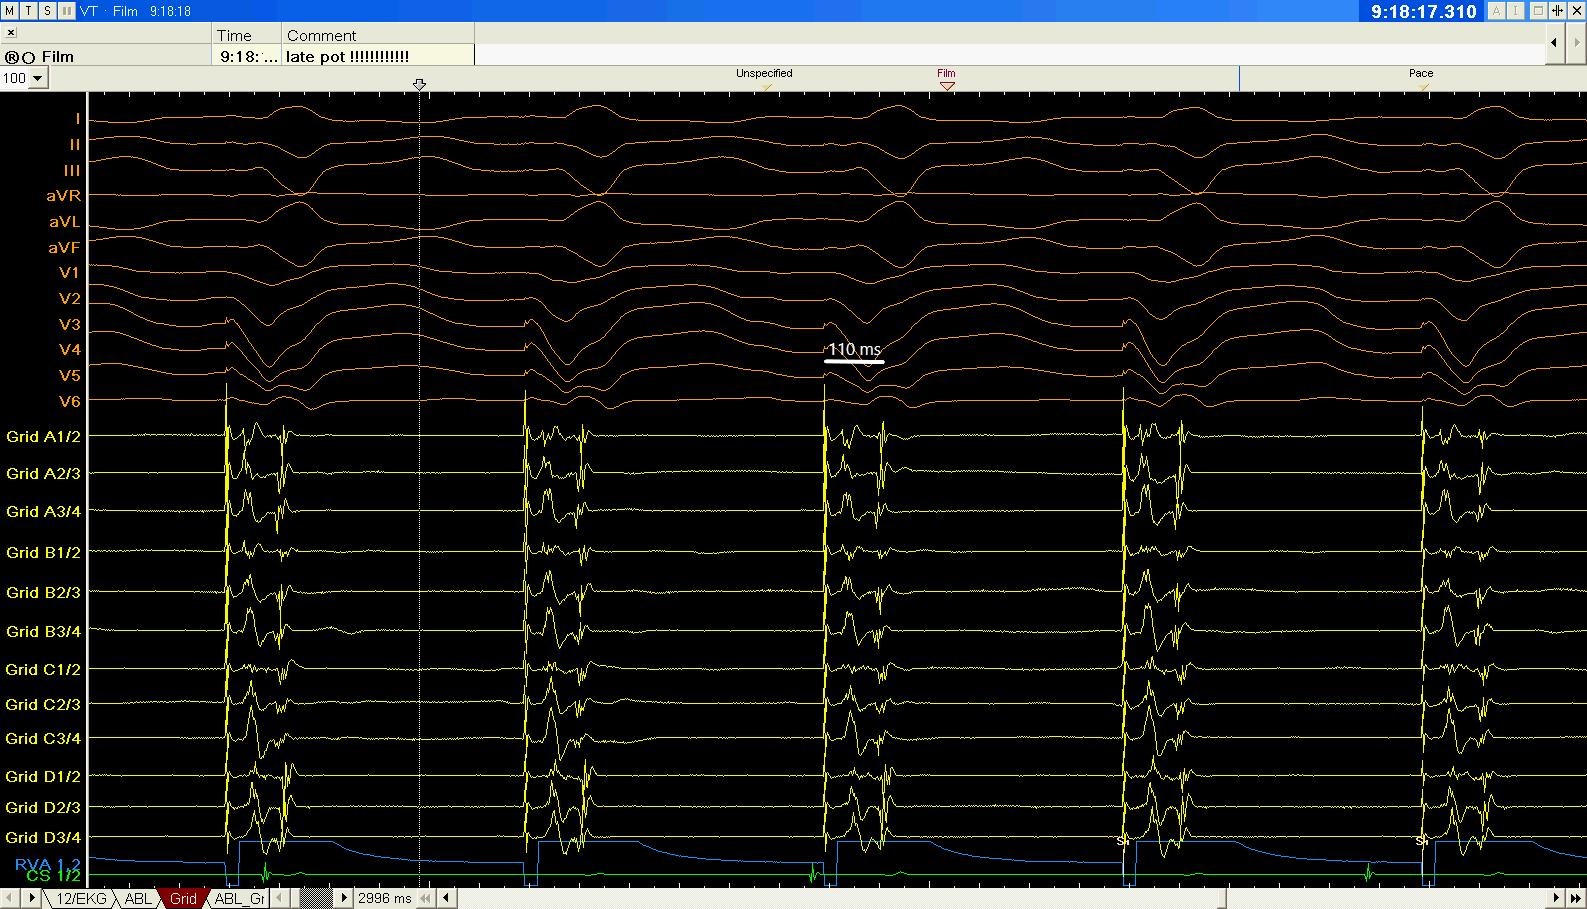1587x909 pixels.
Task: Click the I button near the timestamp
Action: (1516, 11)
